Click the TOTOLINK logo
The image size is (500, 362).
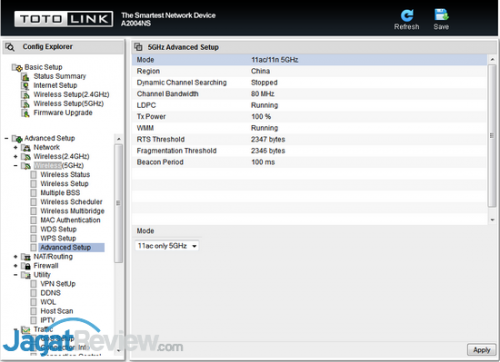[x=64, y=19]
